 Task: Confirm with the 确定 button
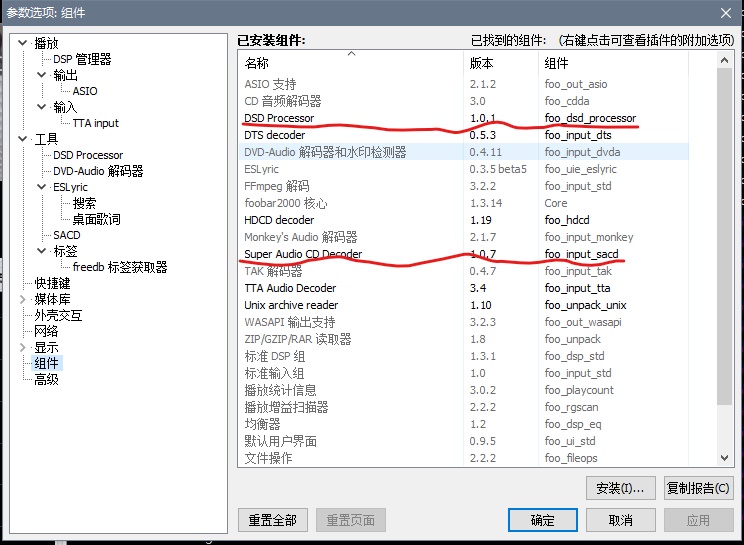pos(543,520)
